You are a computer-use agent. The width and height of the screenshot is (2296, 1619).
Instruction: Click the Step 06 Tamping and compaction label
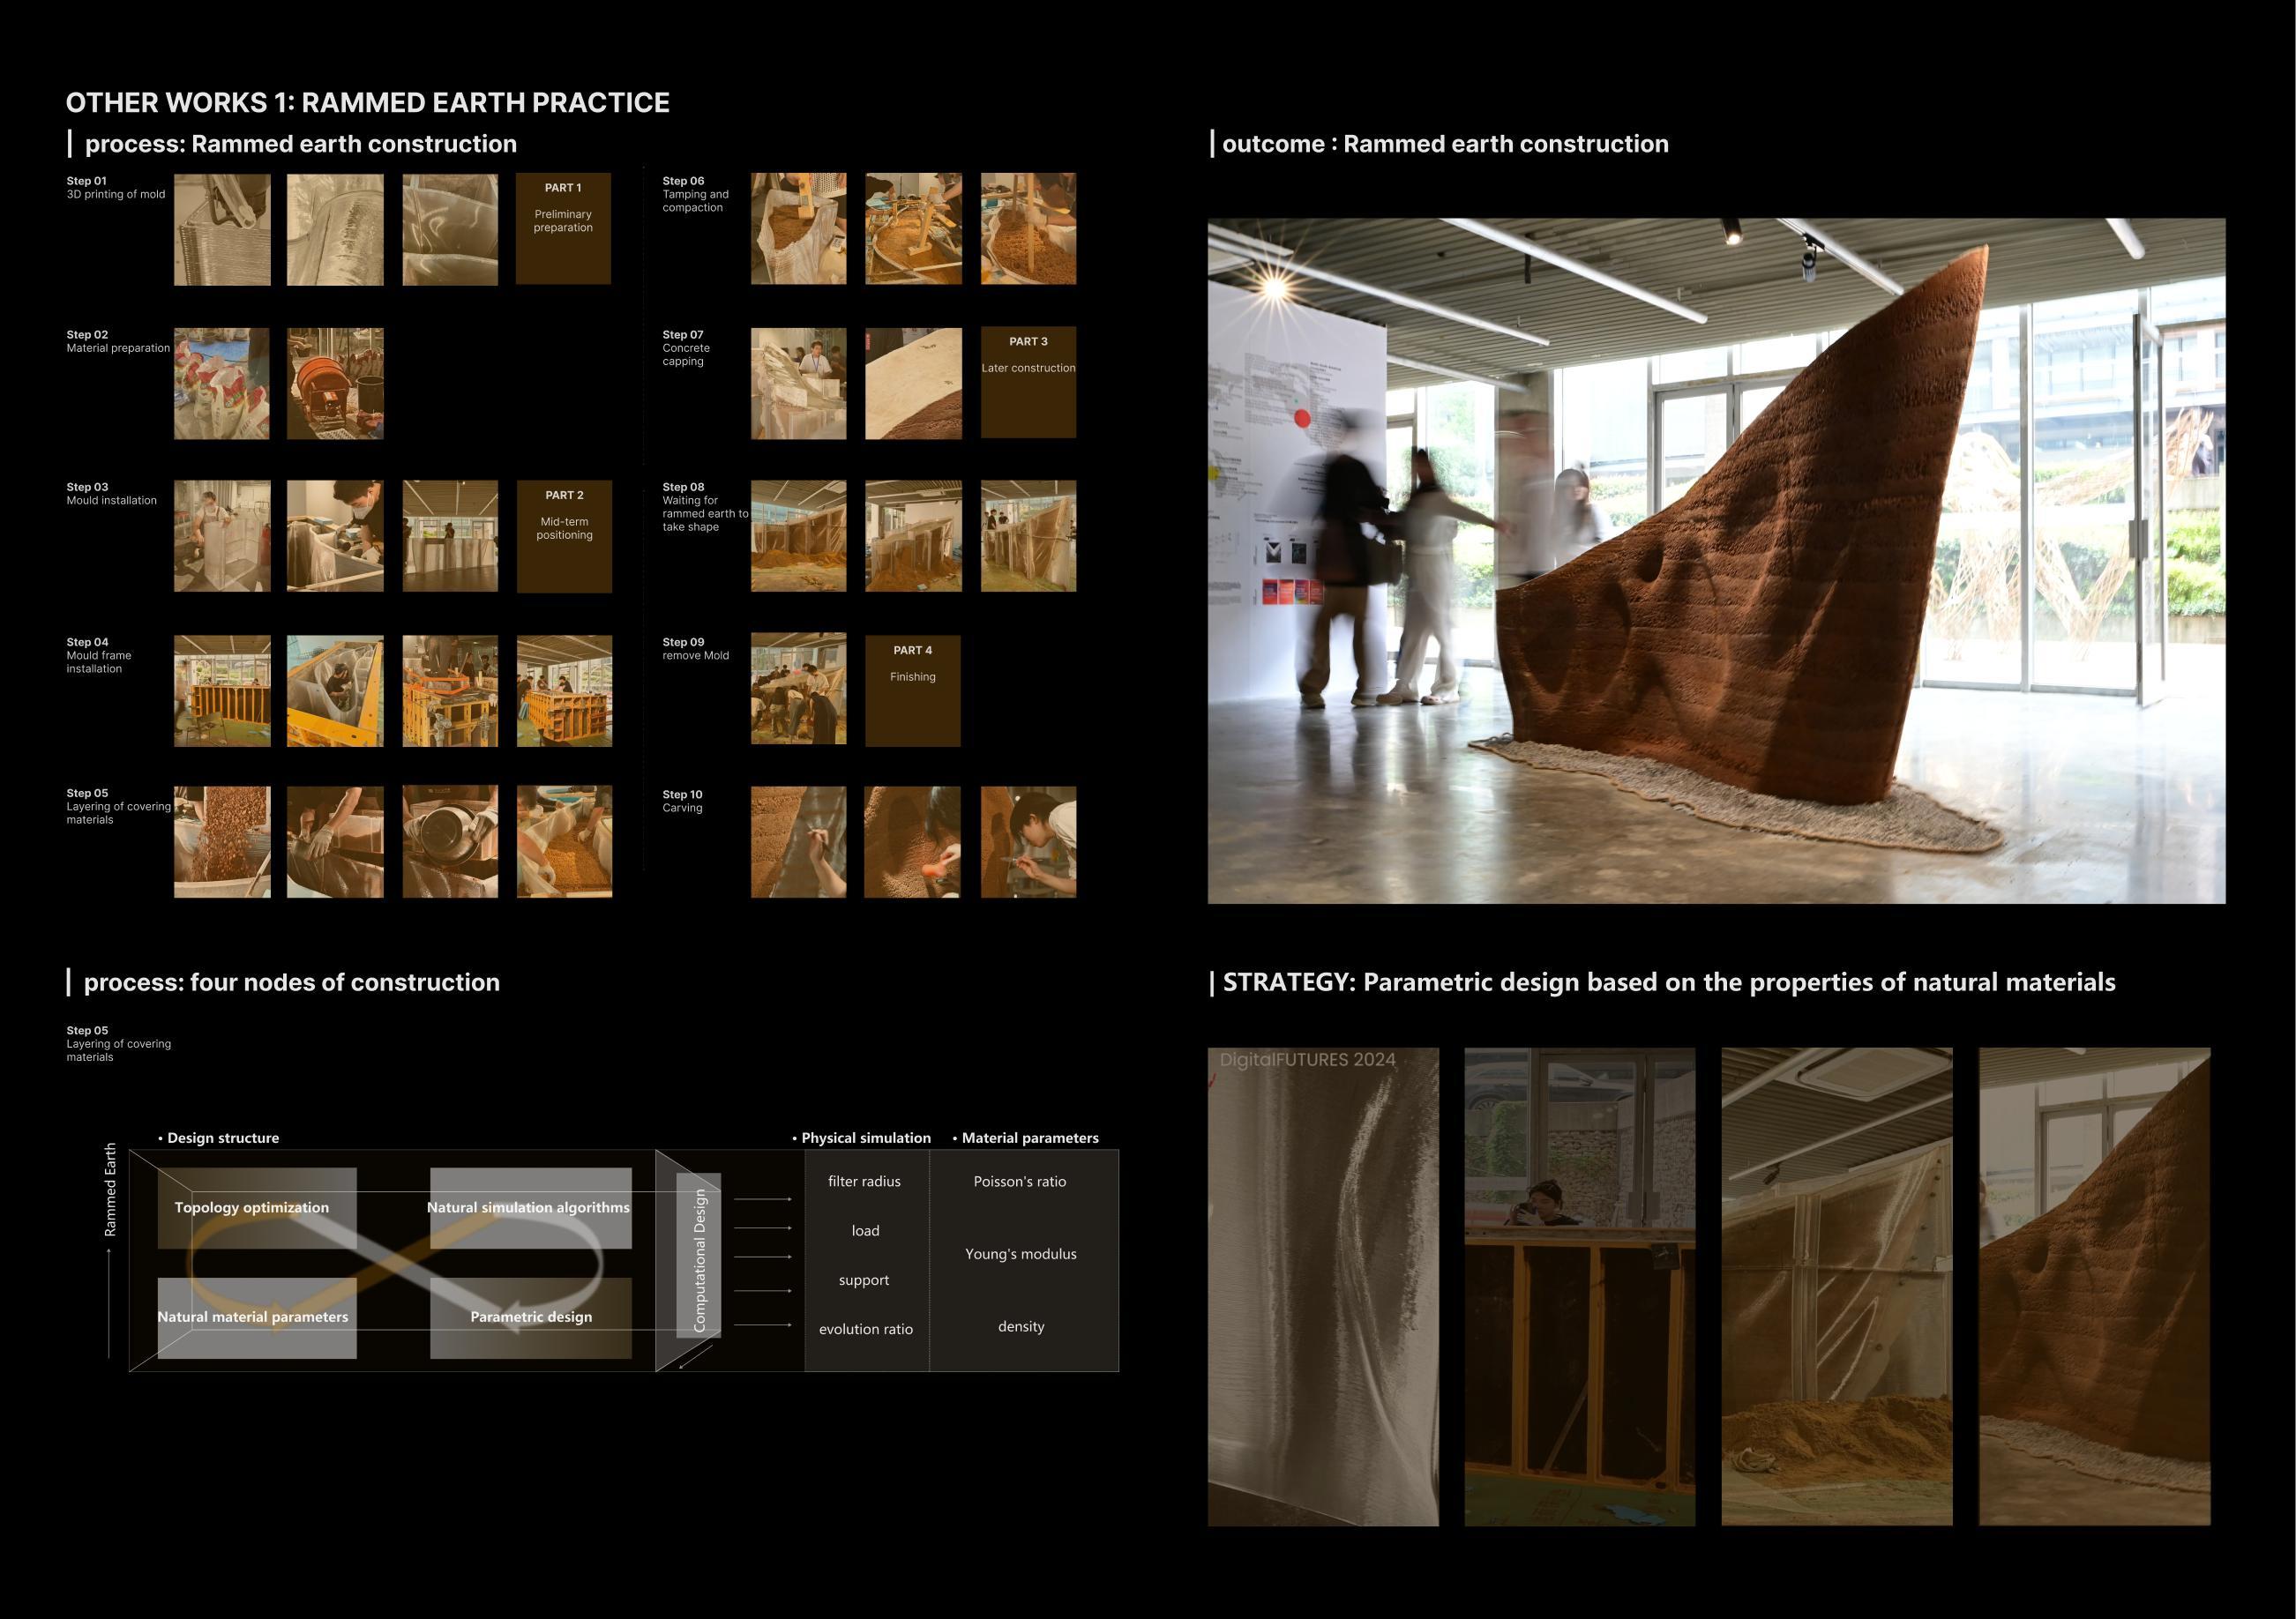695,194
